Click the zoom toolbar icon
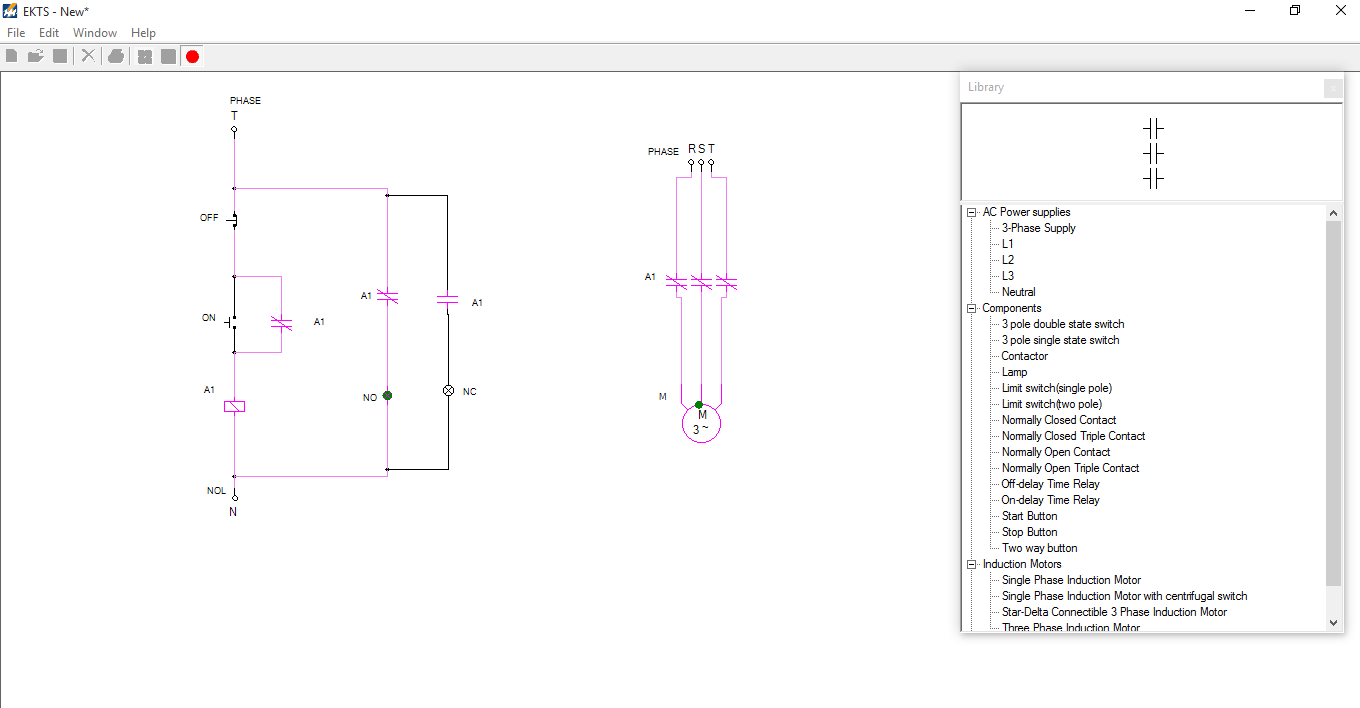 [144, 56]
